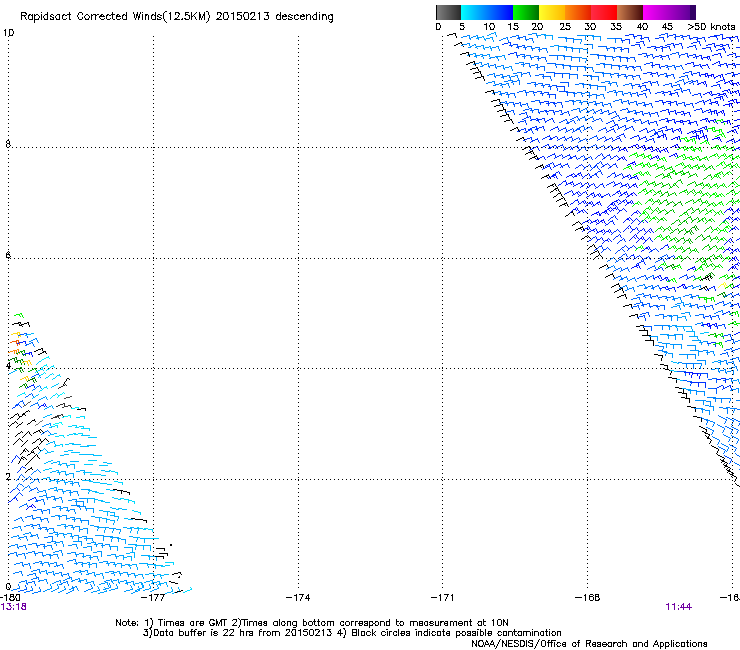The width and height of the screenshot is (740, 650).
Task: Click the brown 35-40 knots legend swatch
Action: click(630, 12)
